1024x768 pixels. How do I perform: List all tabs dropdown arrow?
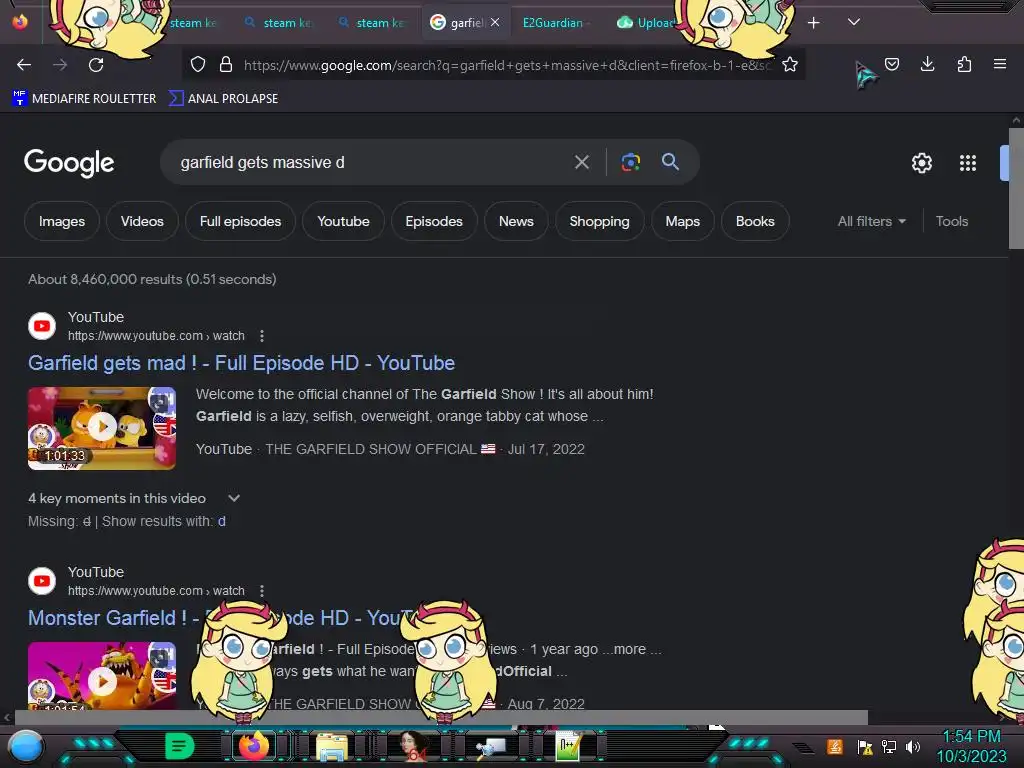tap(854, 22)
